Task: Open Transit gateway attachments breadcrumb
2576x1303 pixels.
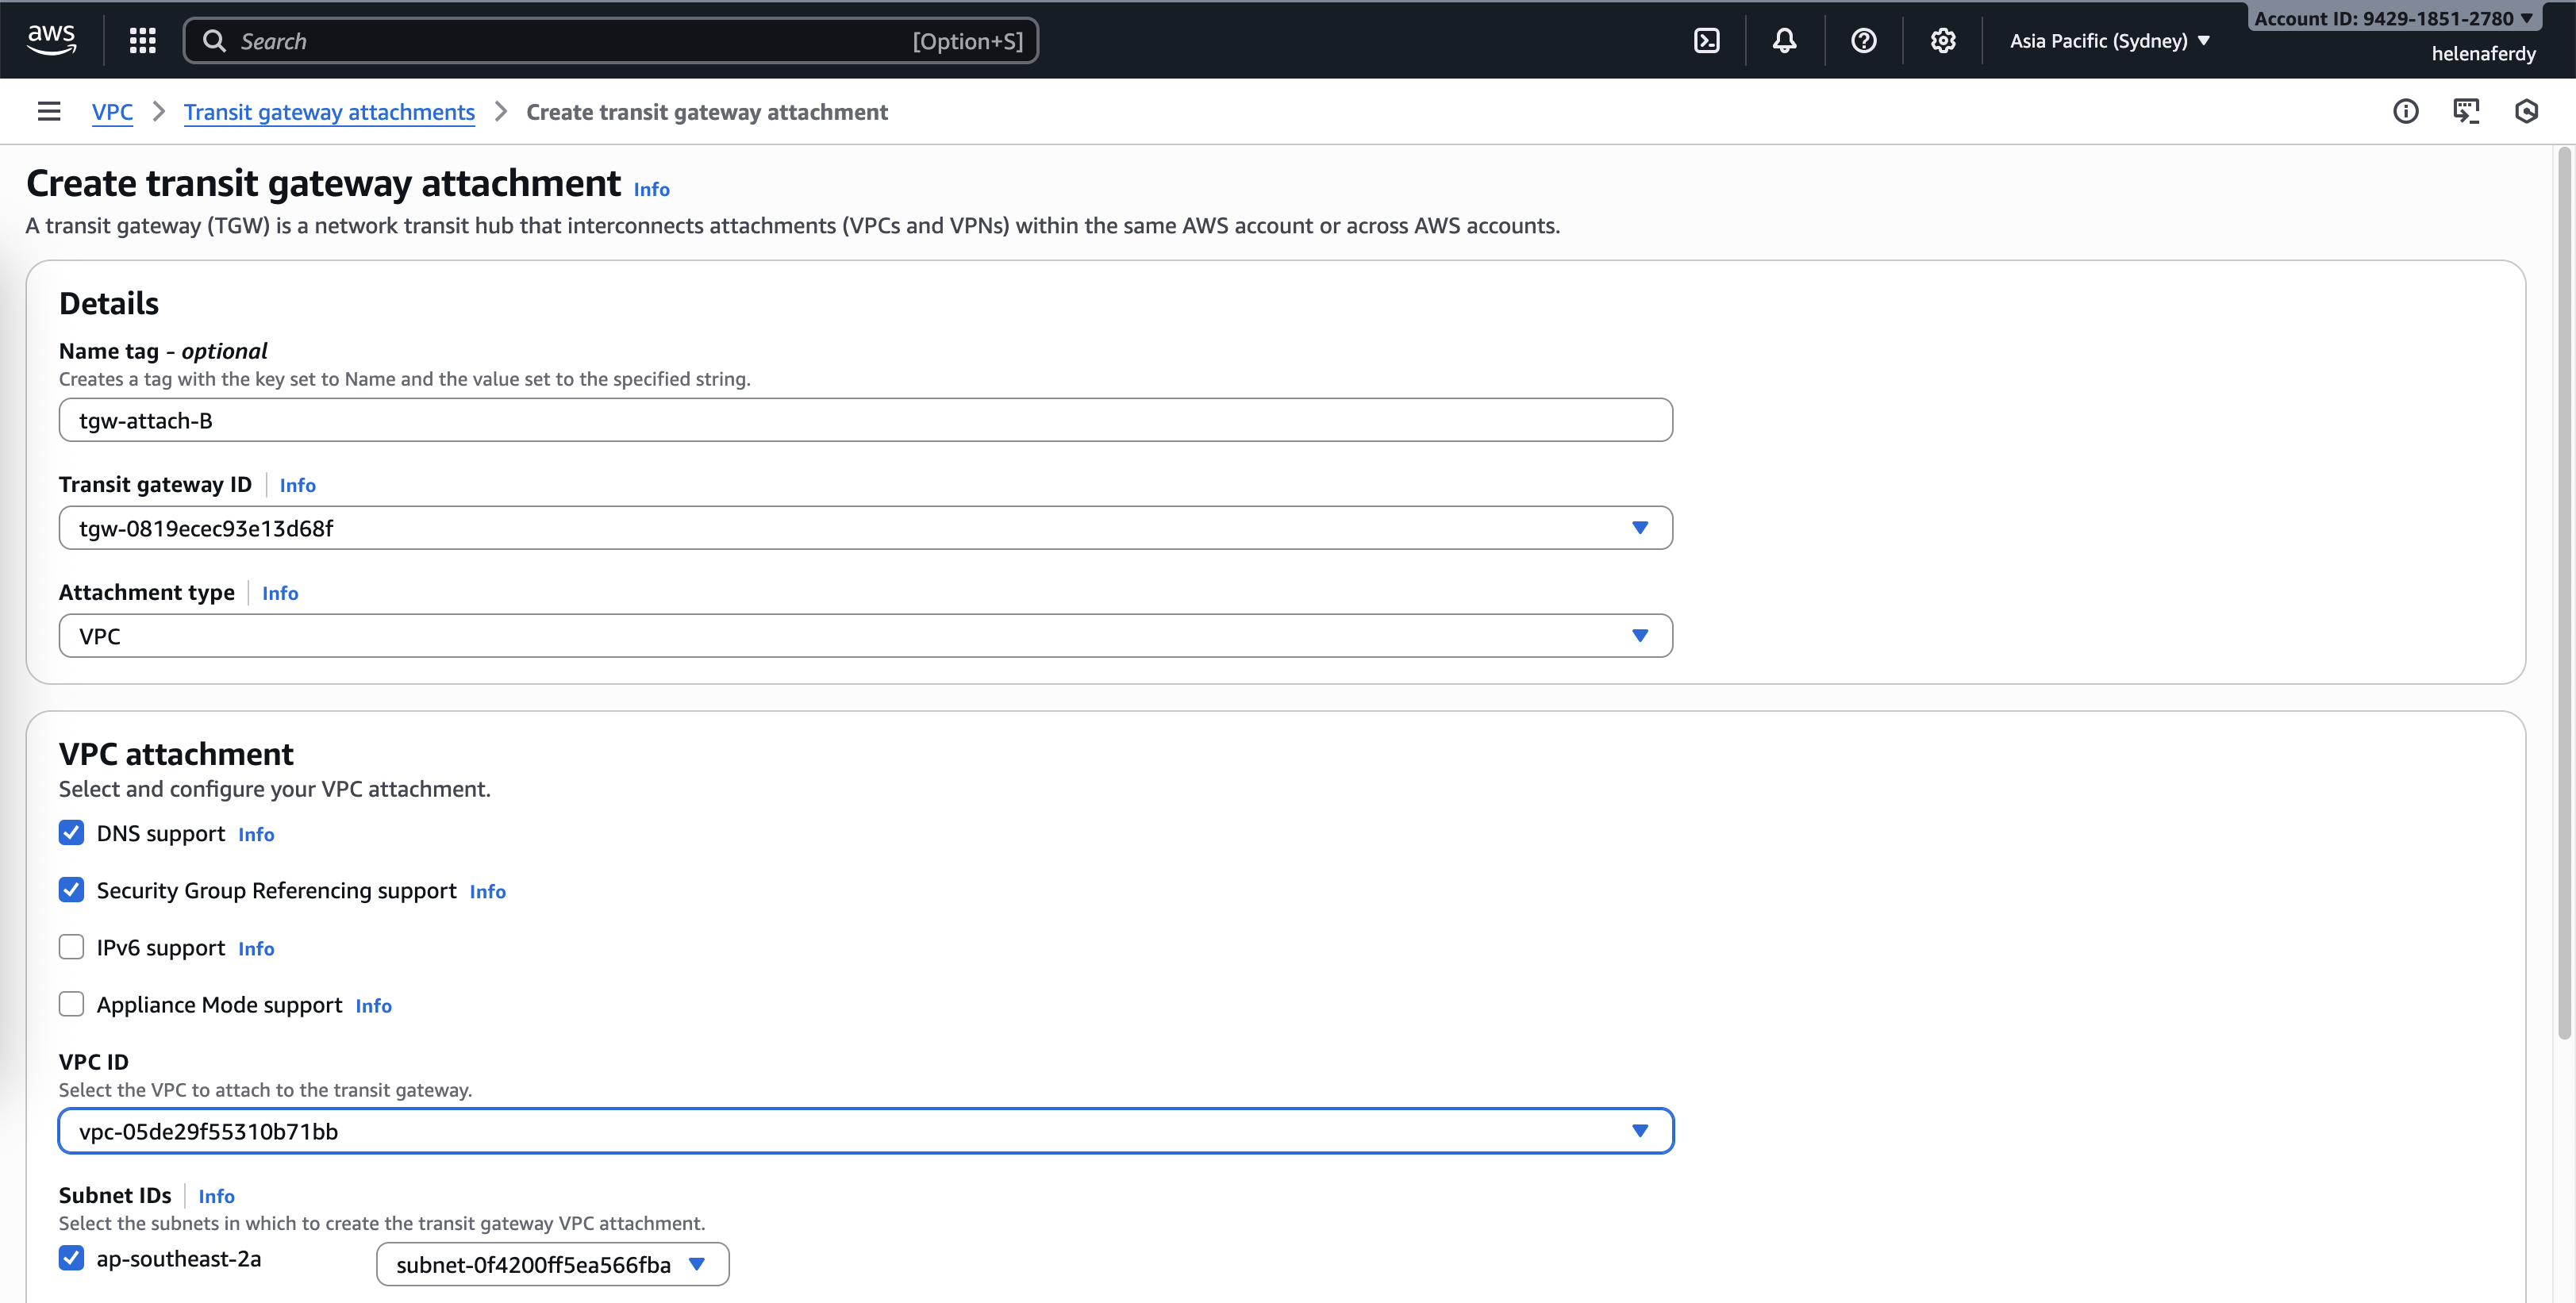Action: tap(329, 112)
